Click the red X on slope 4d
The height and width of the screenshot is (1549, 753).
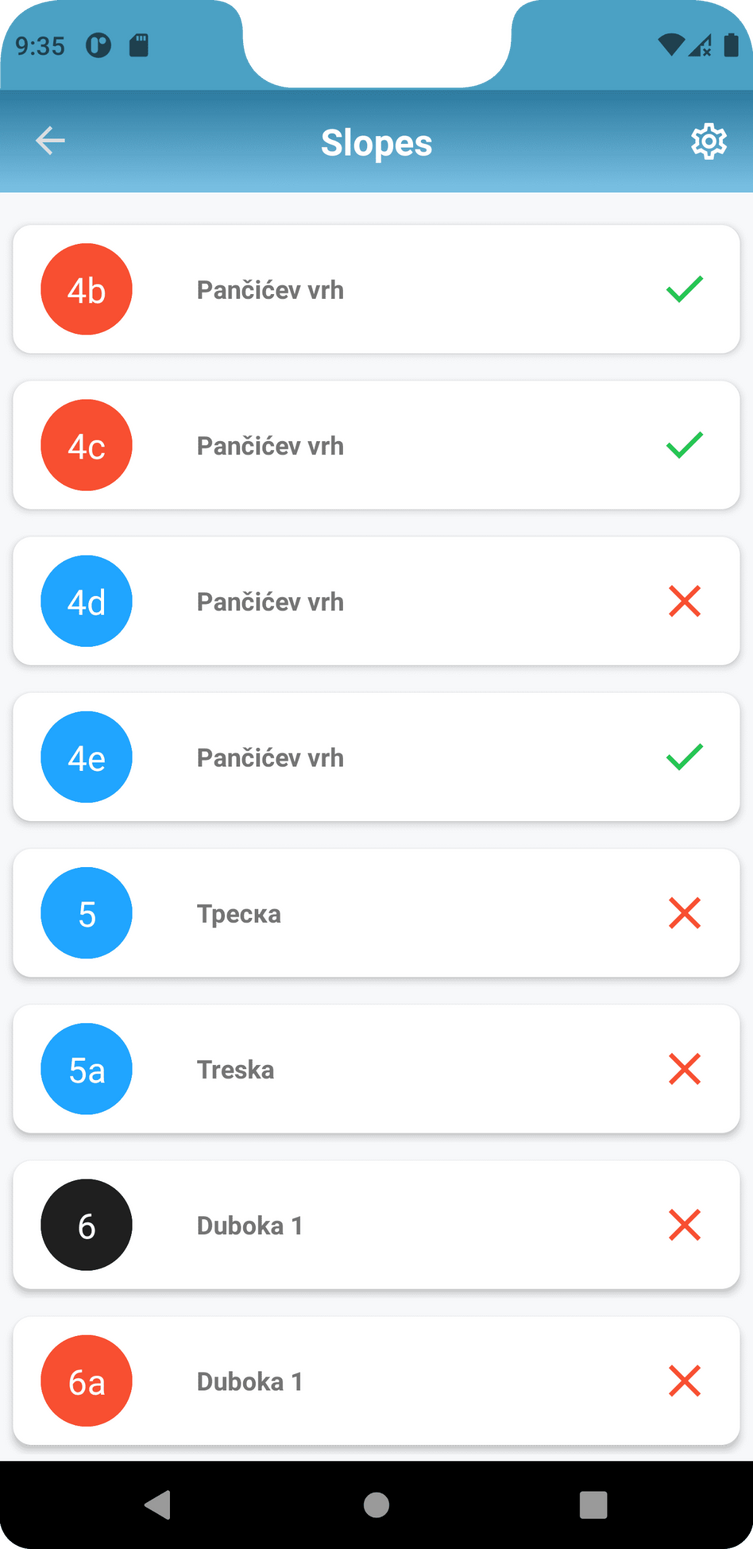pyautogui.click(x=684, y=601)
